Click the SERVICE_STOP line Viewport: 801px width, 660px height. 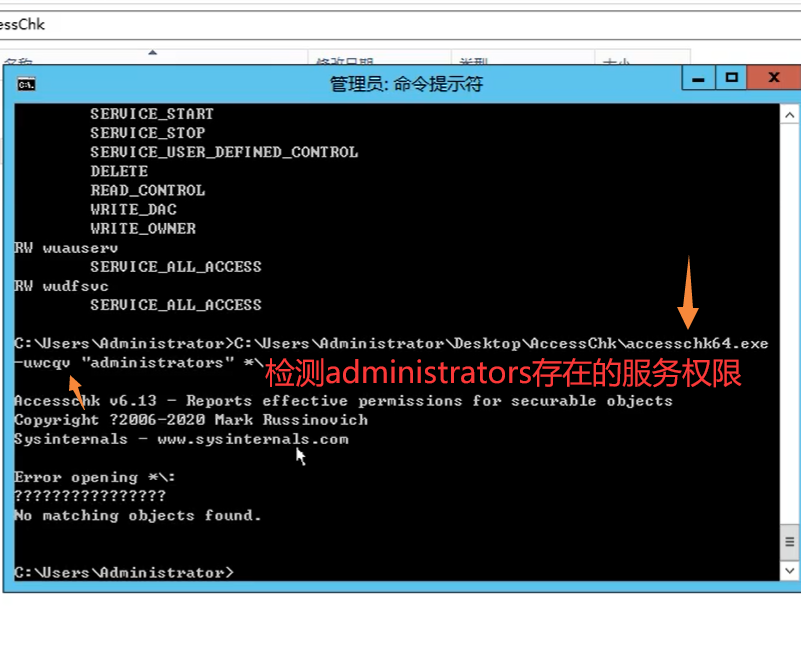point(148,133)
